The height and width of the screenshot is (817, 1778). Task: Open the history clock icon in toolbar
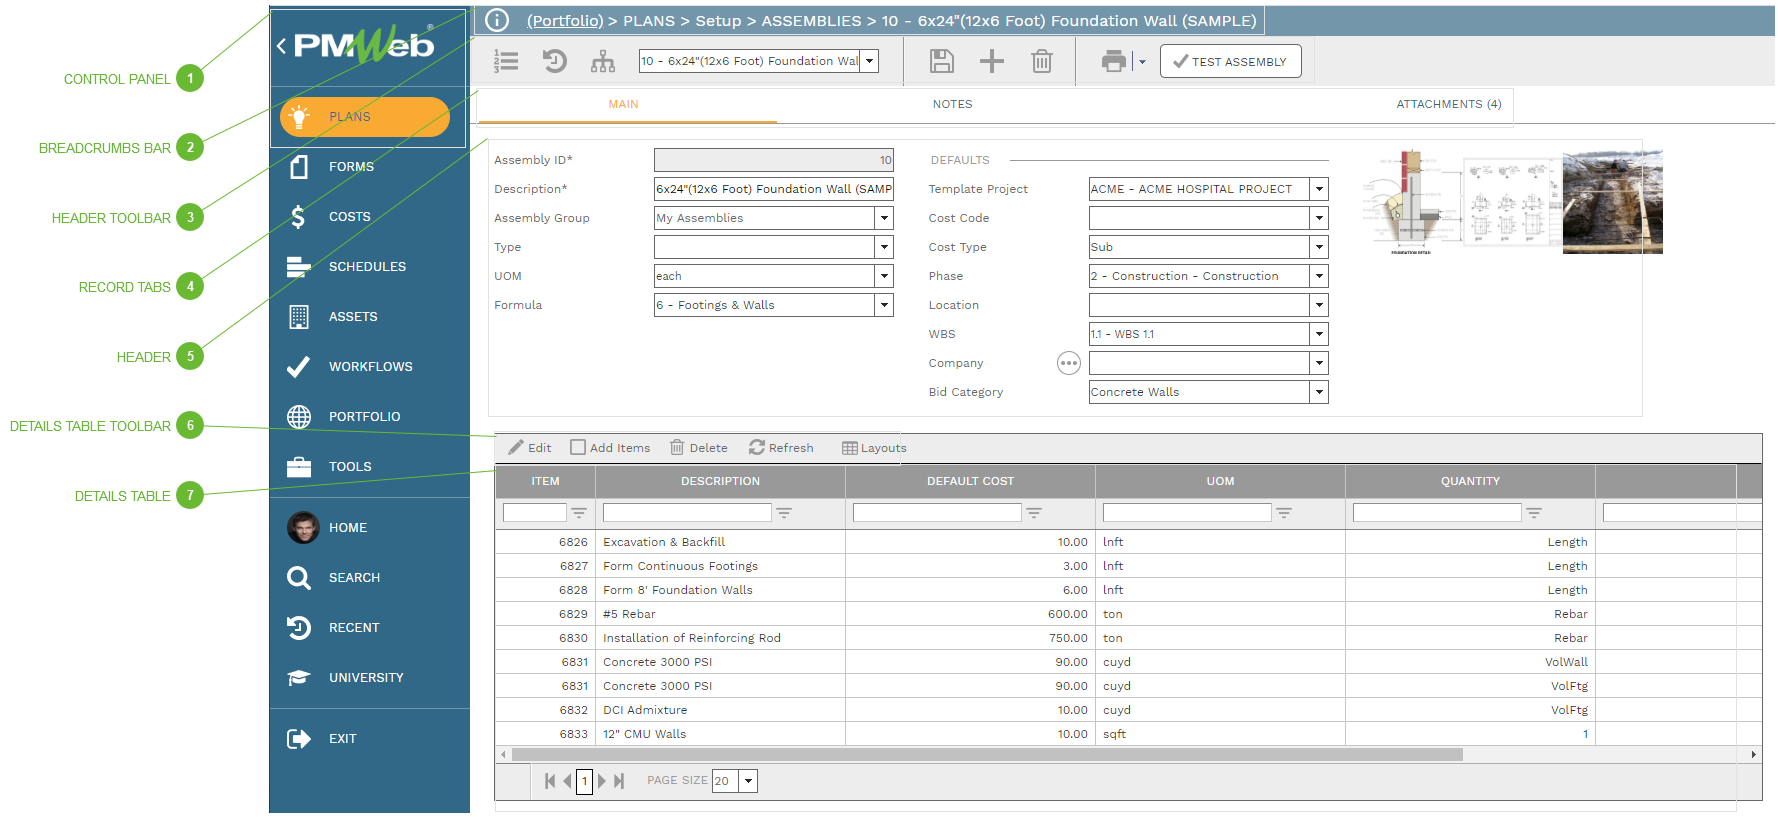(554, 61)
